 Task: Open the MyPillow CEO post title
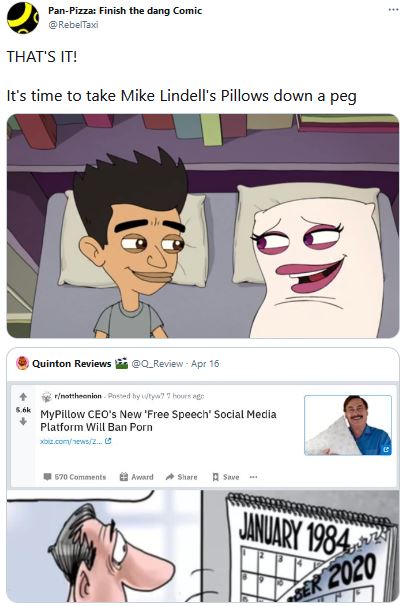click(x=158, y=420)
